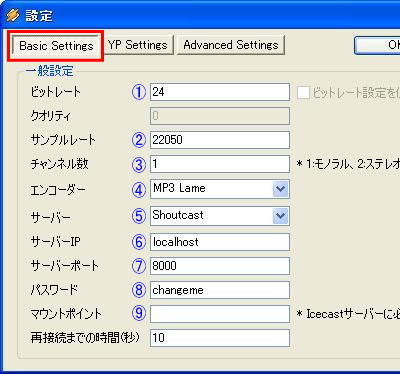Expand the エンコーダー dropdown showing MP3 Lame
This screenshot has height=374, width=400.
pos(280,189)
